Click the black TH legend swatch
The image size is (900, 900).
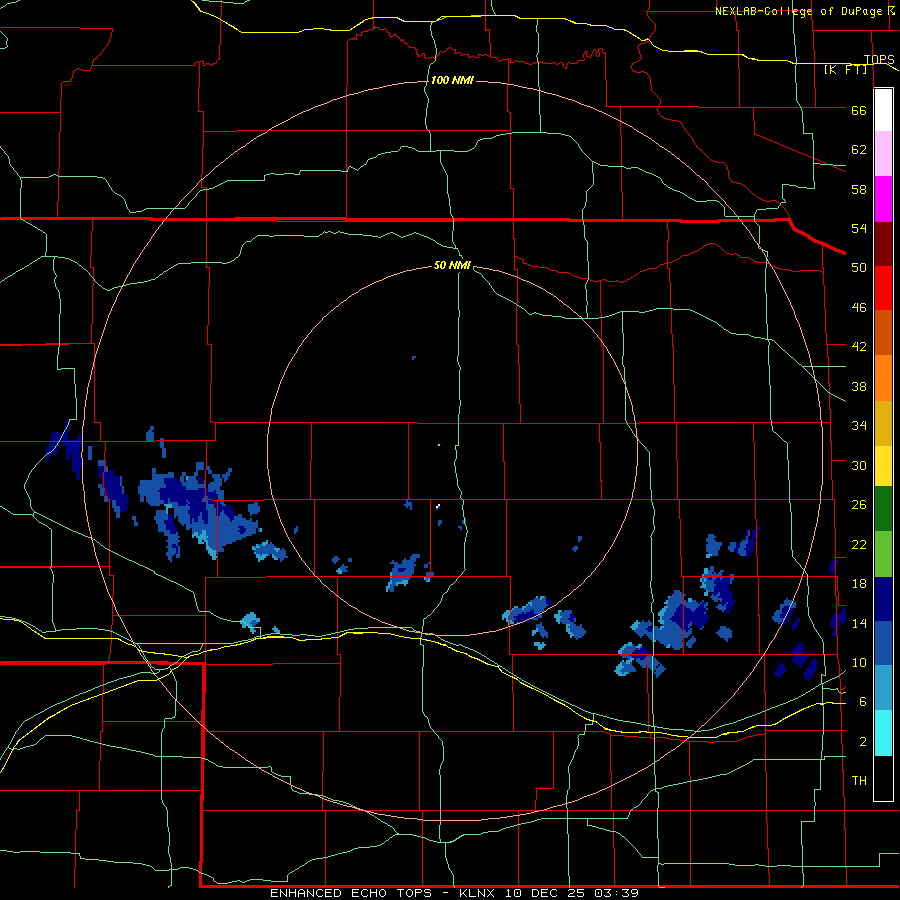(x=883, y=778)
